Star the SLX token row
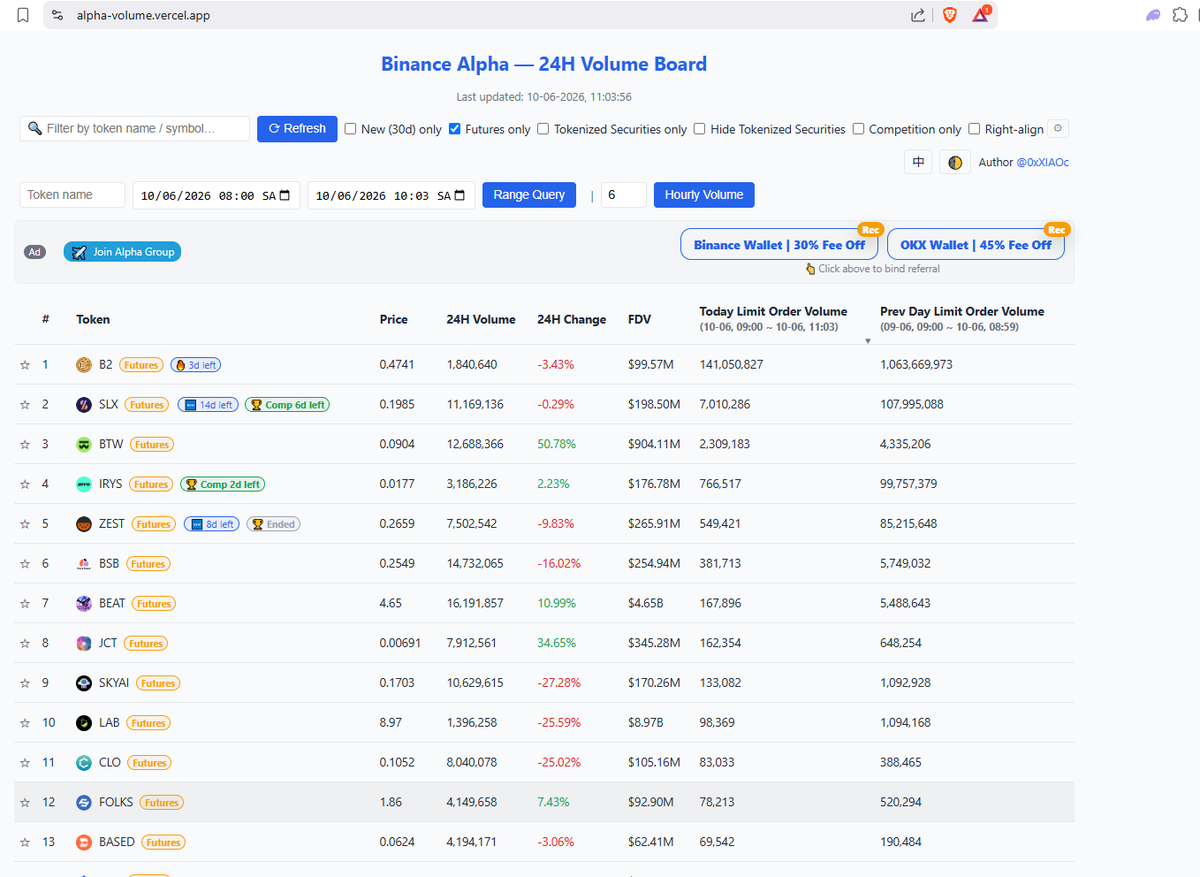Screen dimensions: 1200x877 [x=25, y=405]
